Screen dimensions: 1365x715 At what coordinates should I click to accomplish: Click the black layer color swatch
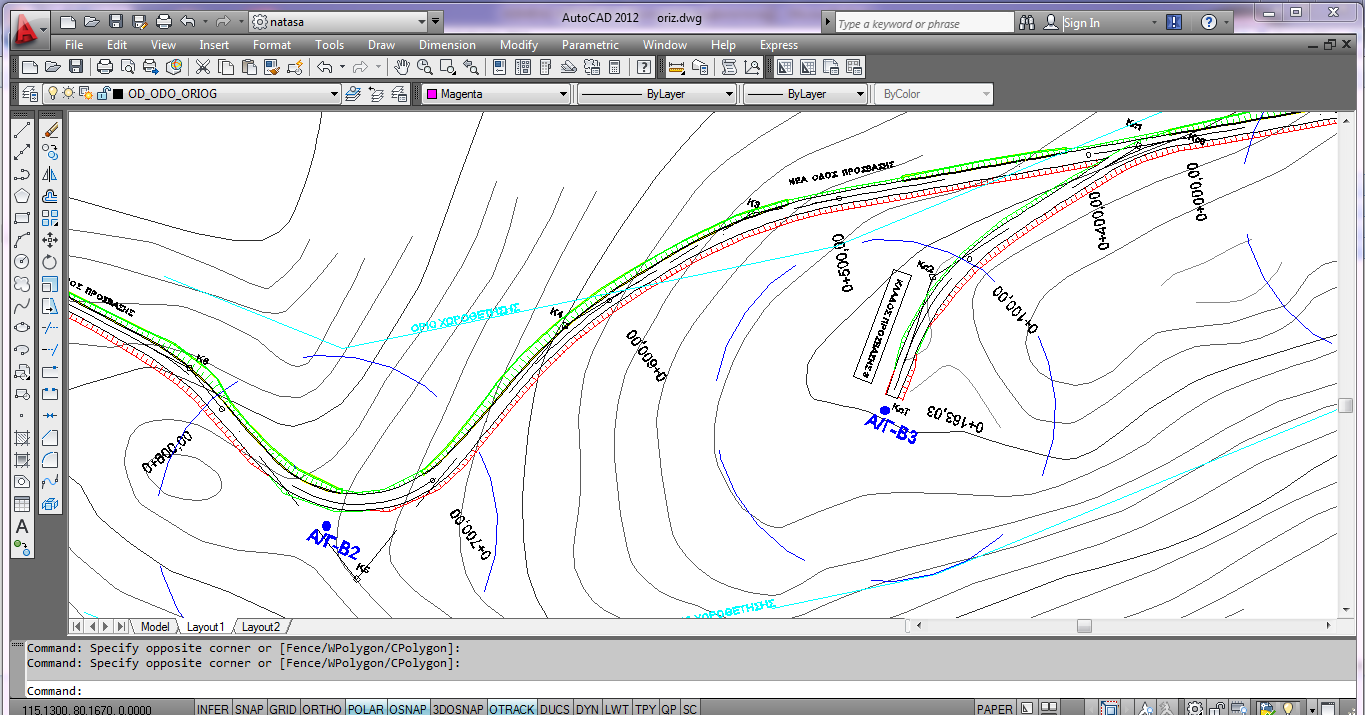coord(118,94)
